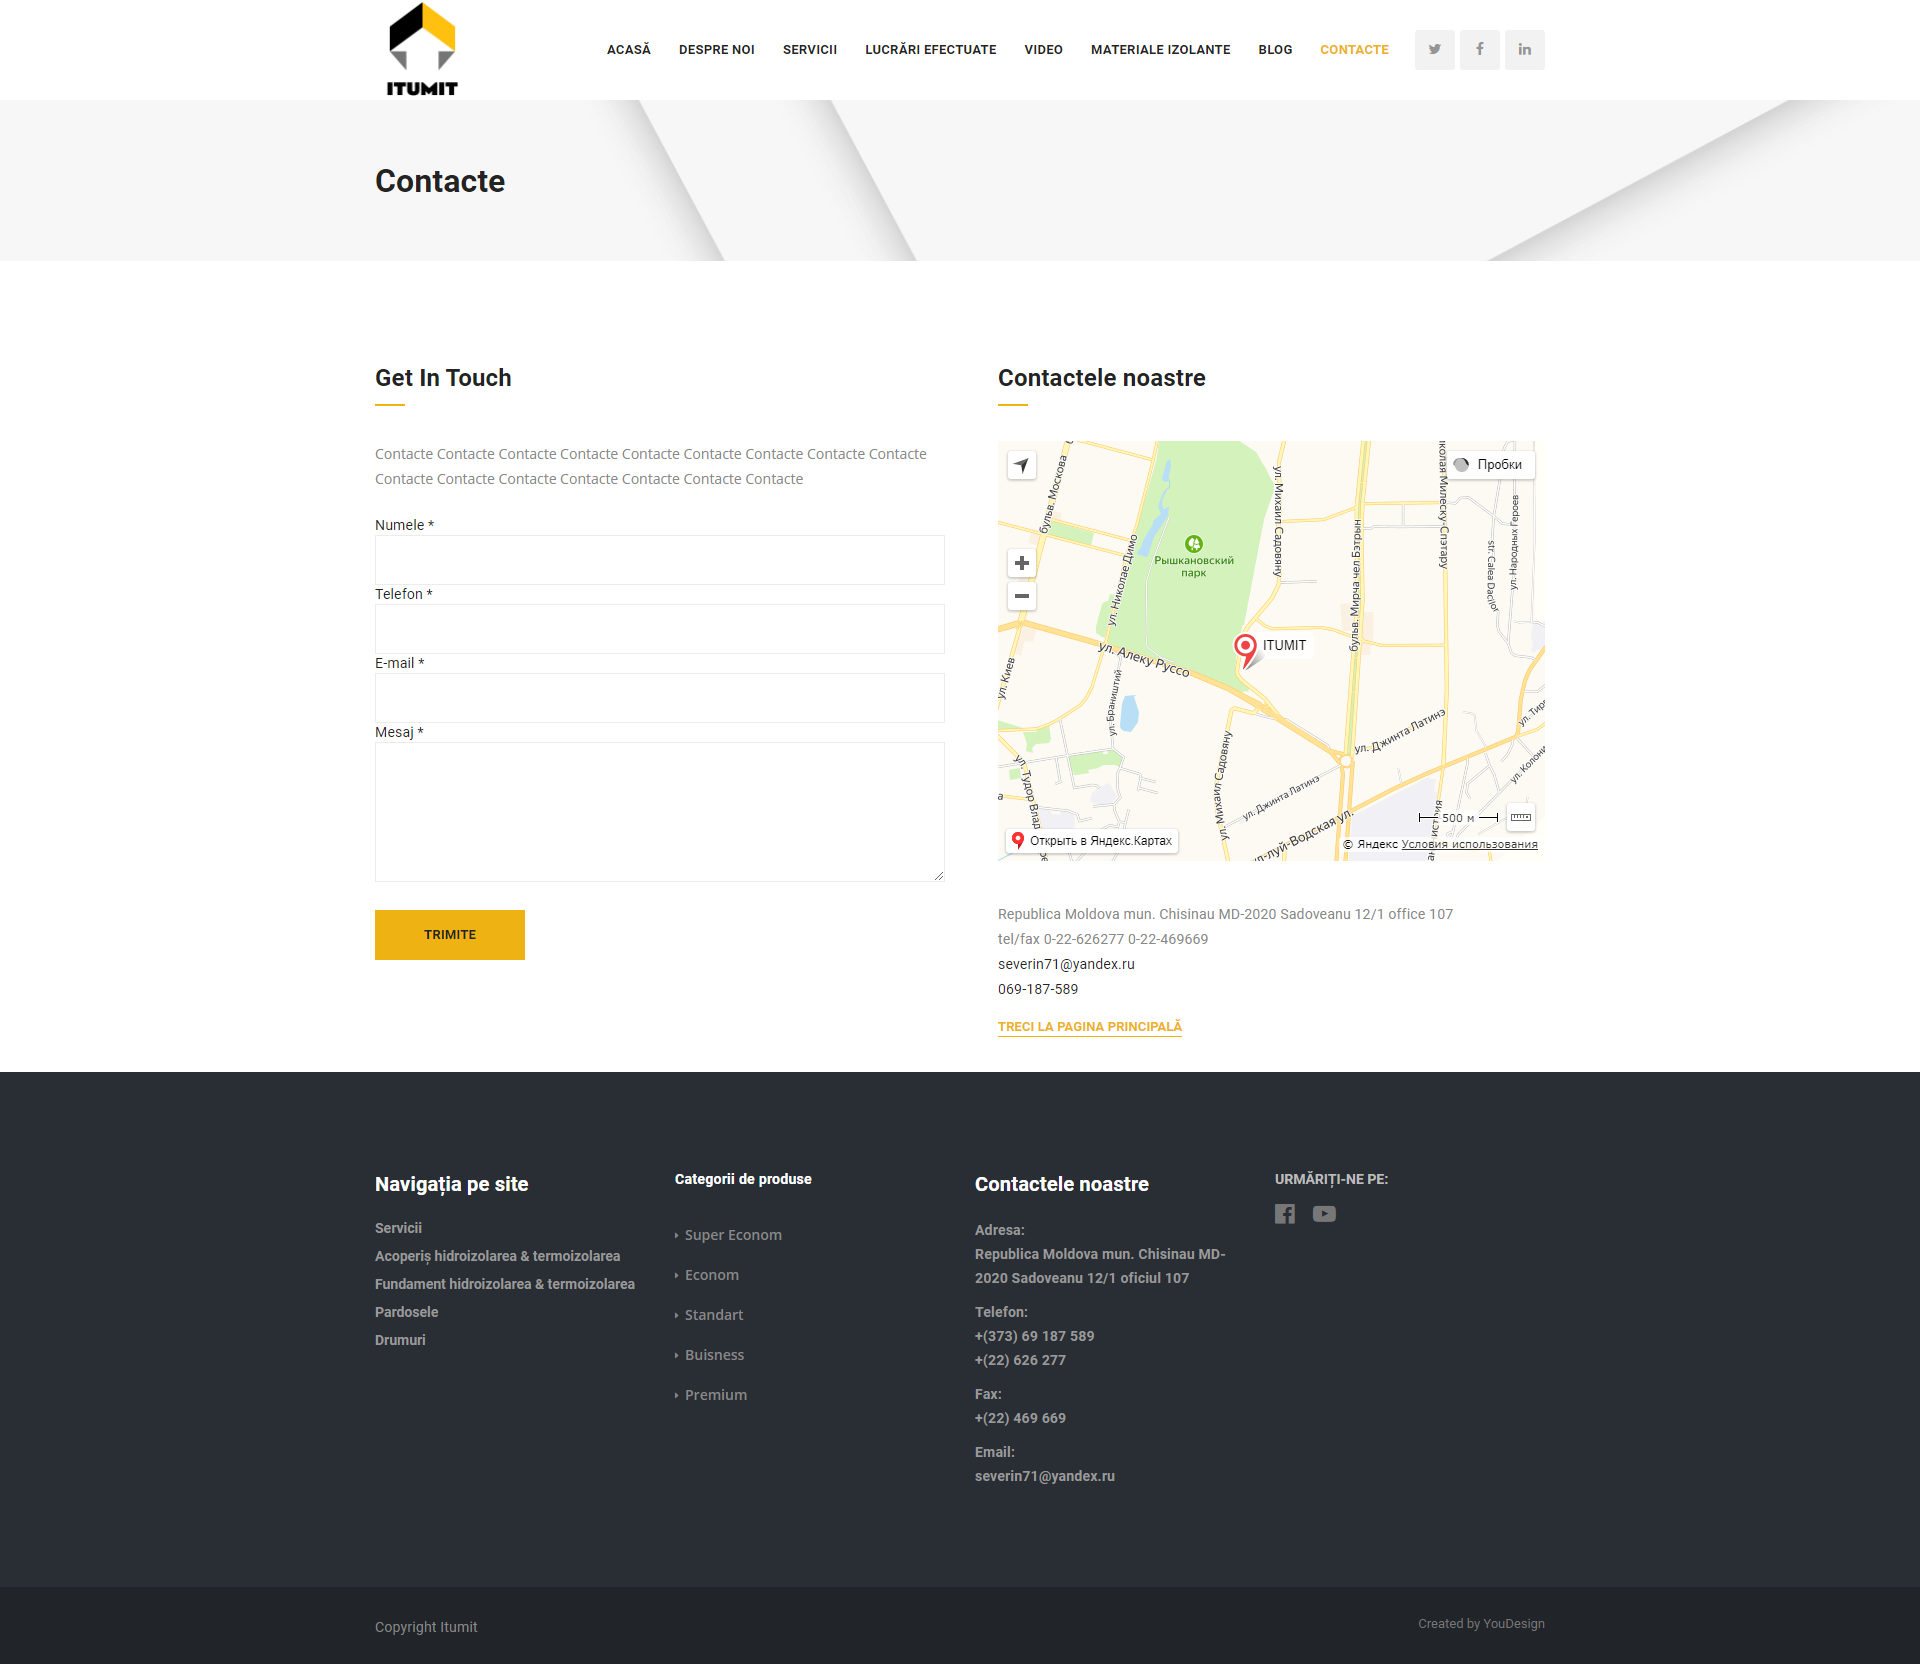Click the ITUMIT logo in header
1920x1664 pixels.
pos(422,49)
